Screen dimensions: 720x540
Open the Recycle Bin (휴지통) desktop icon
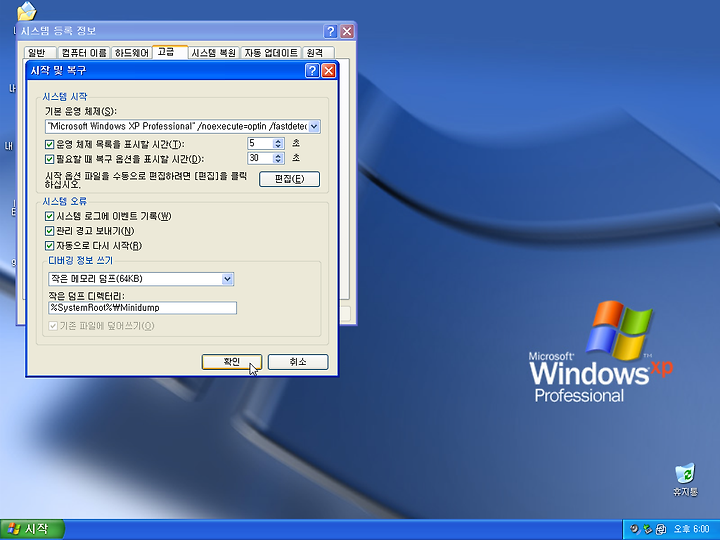[685, 479]
